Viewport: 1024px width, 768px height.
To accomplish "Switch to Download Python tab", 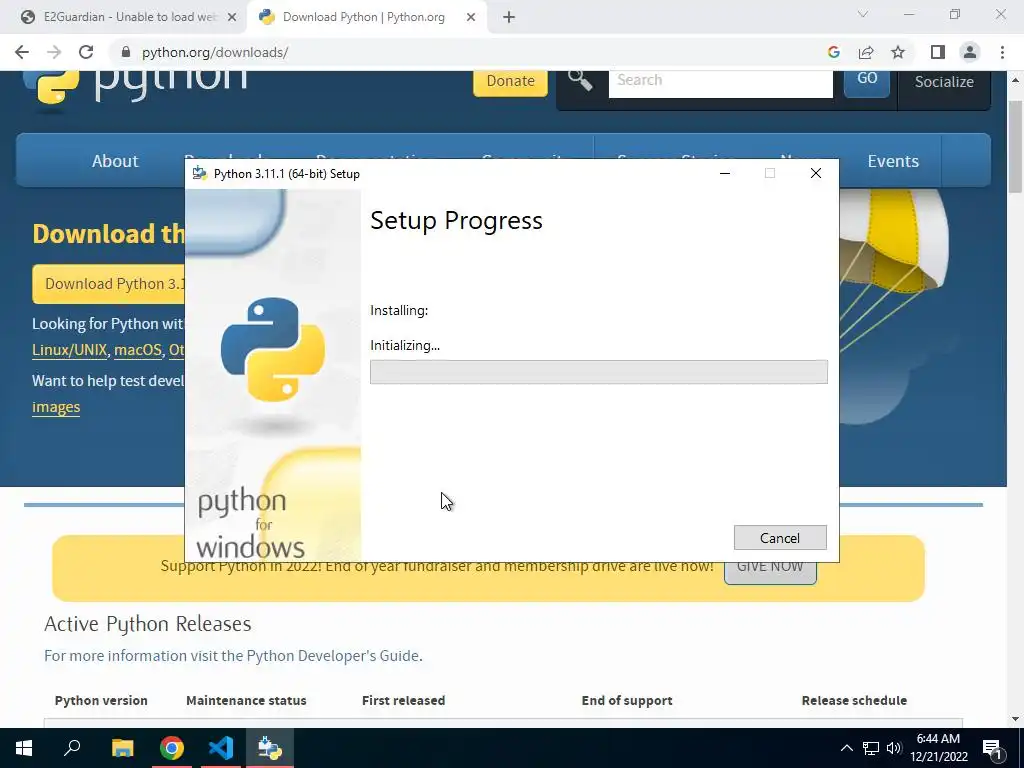I will 364,17.
